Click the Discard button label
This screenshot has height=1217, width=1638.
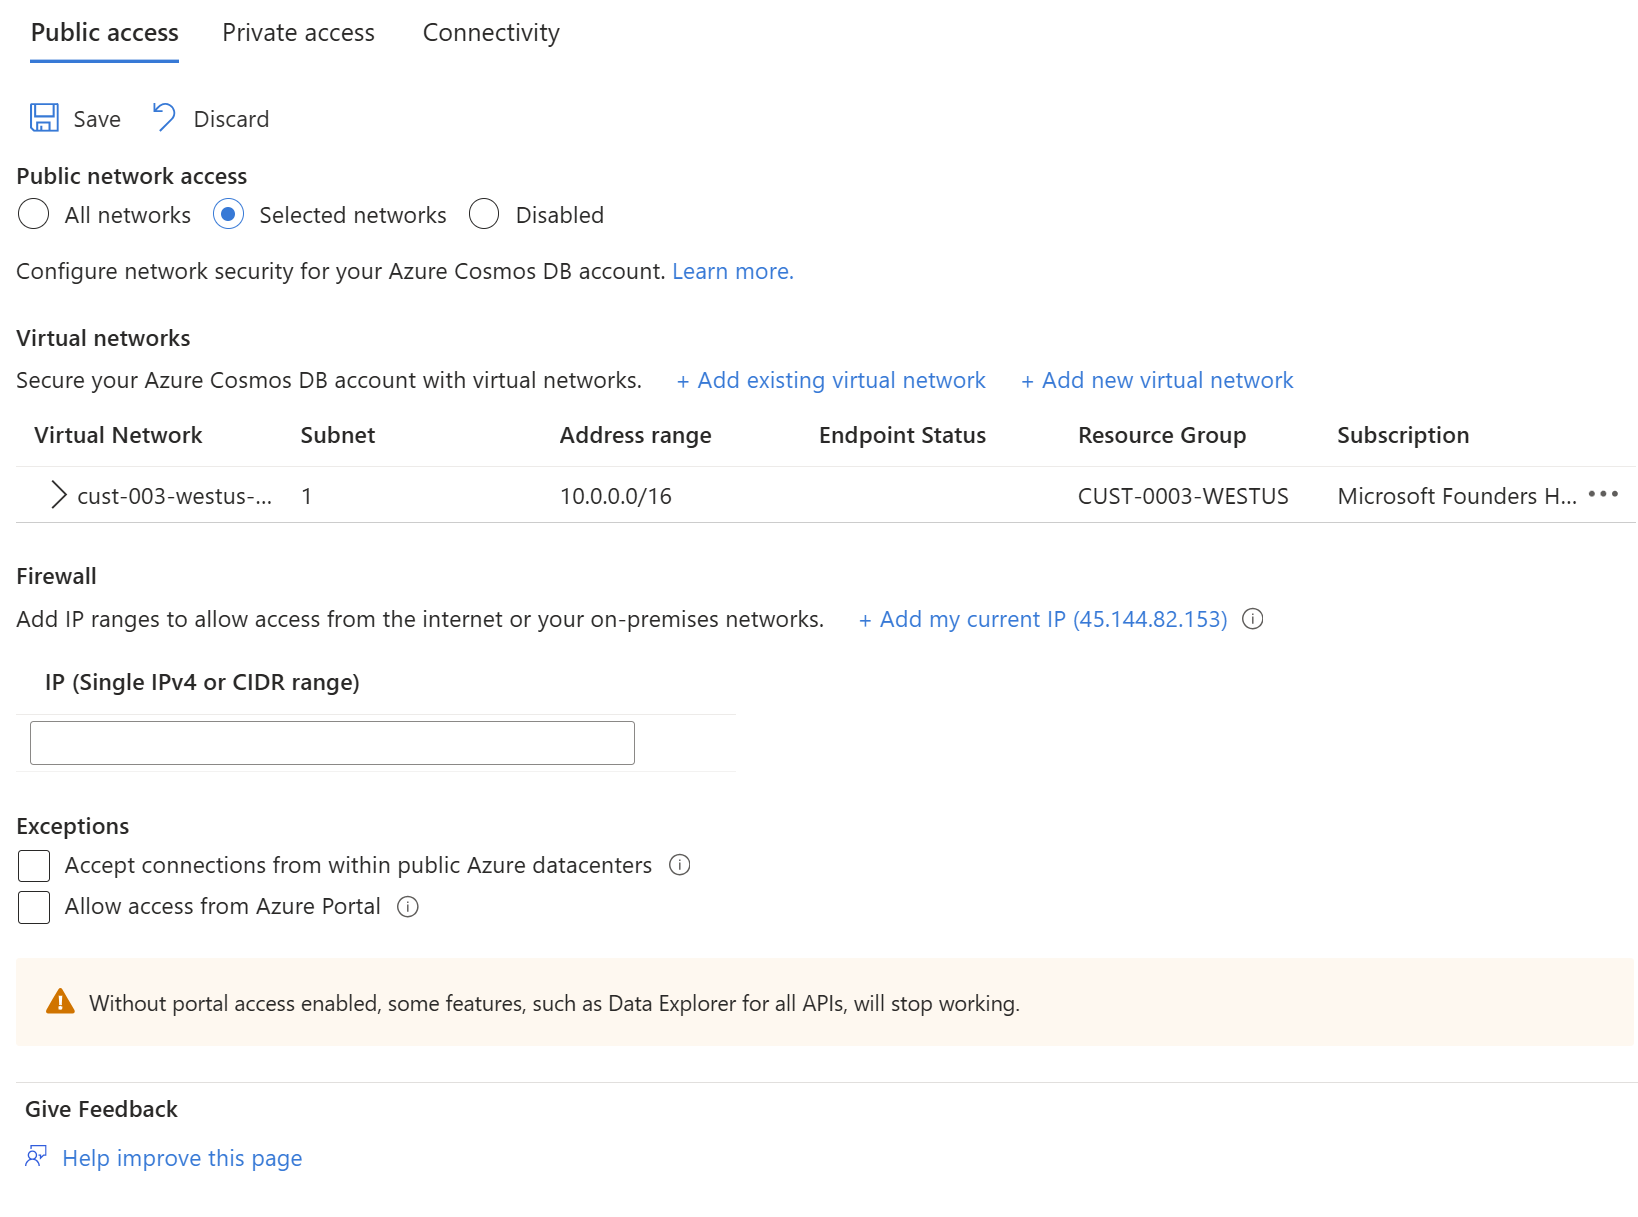[231, 119]
